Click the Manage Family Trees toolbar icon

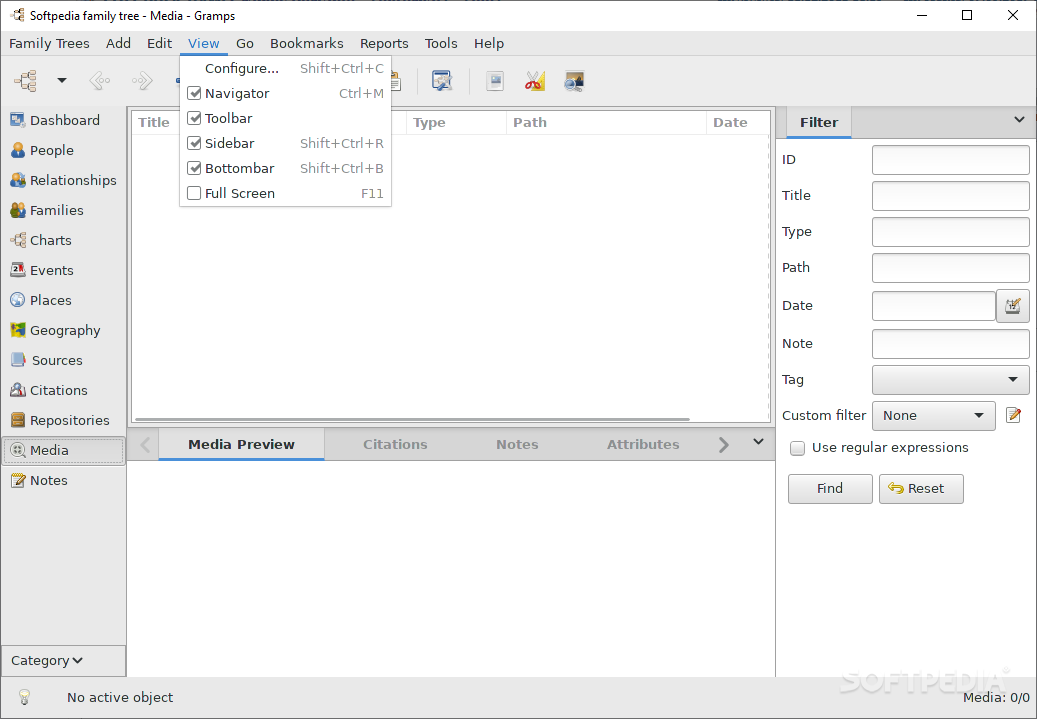coord(25,81)
